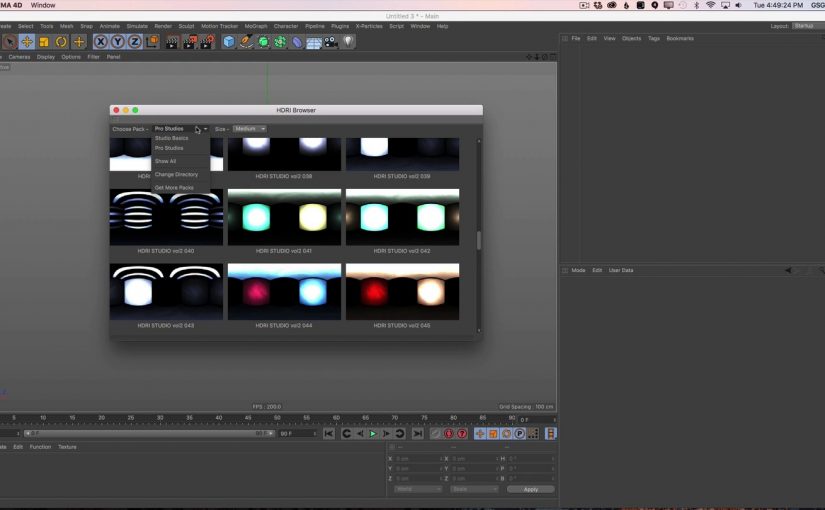Screen dimensions: 825x510
Task: Toggle Position keyframe recording
Action: (480, 434)
